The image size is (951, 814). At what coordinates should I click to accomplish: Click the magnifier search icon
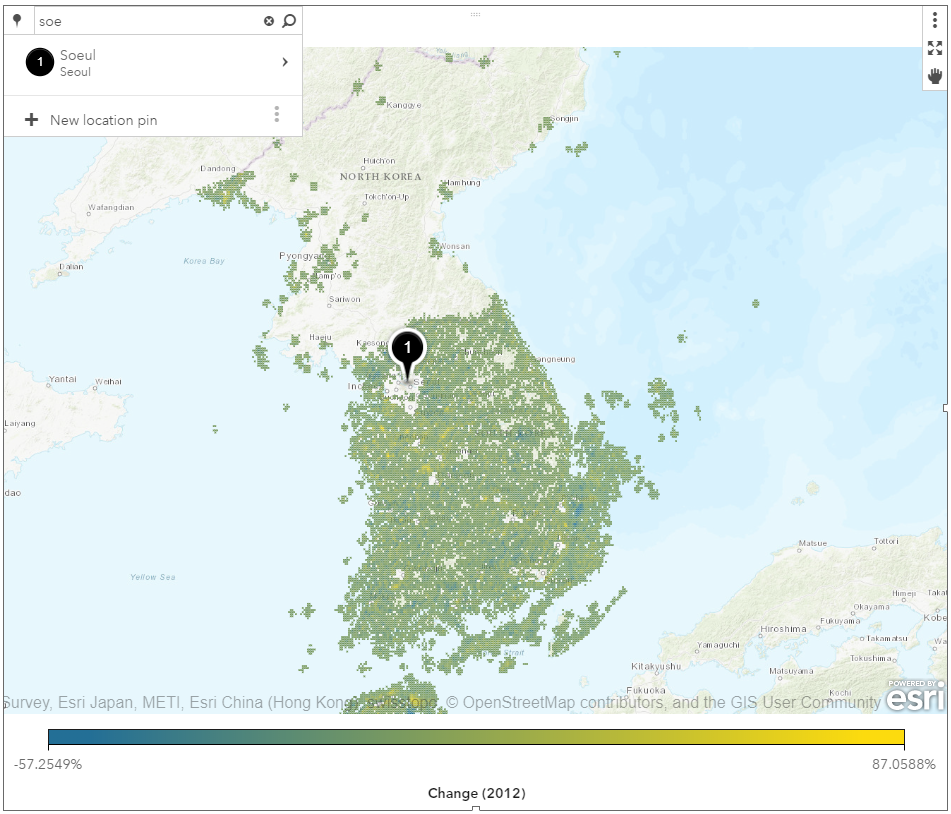point(289,21)
